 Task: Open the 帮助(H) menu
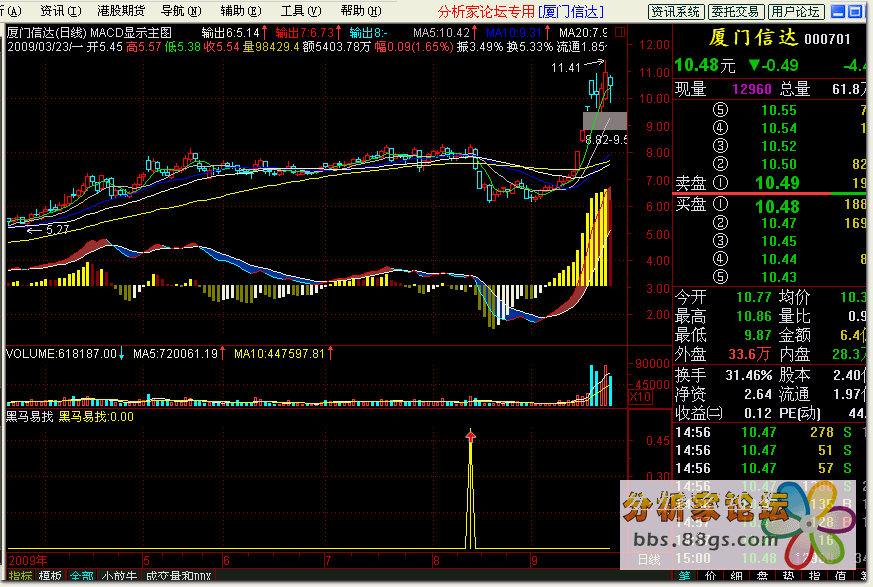[x=361, y=11]
